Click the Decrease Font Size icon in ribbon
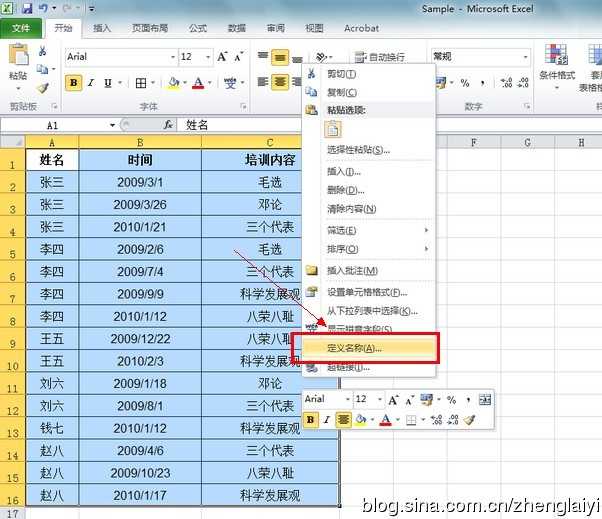This screenshot has height=519, width=602. (239, 57)
